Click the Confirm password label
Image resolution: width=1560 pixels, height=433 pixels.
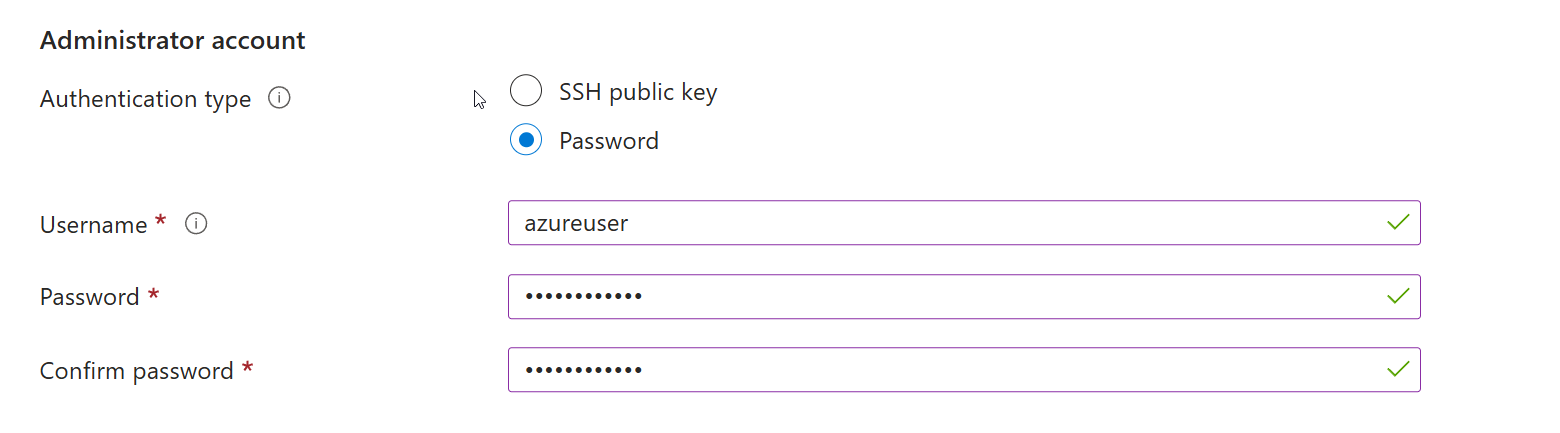tap(136, 371)
